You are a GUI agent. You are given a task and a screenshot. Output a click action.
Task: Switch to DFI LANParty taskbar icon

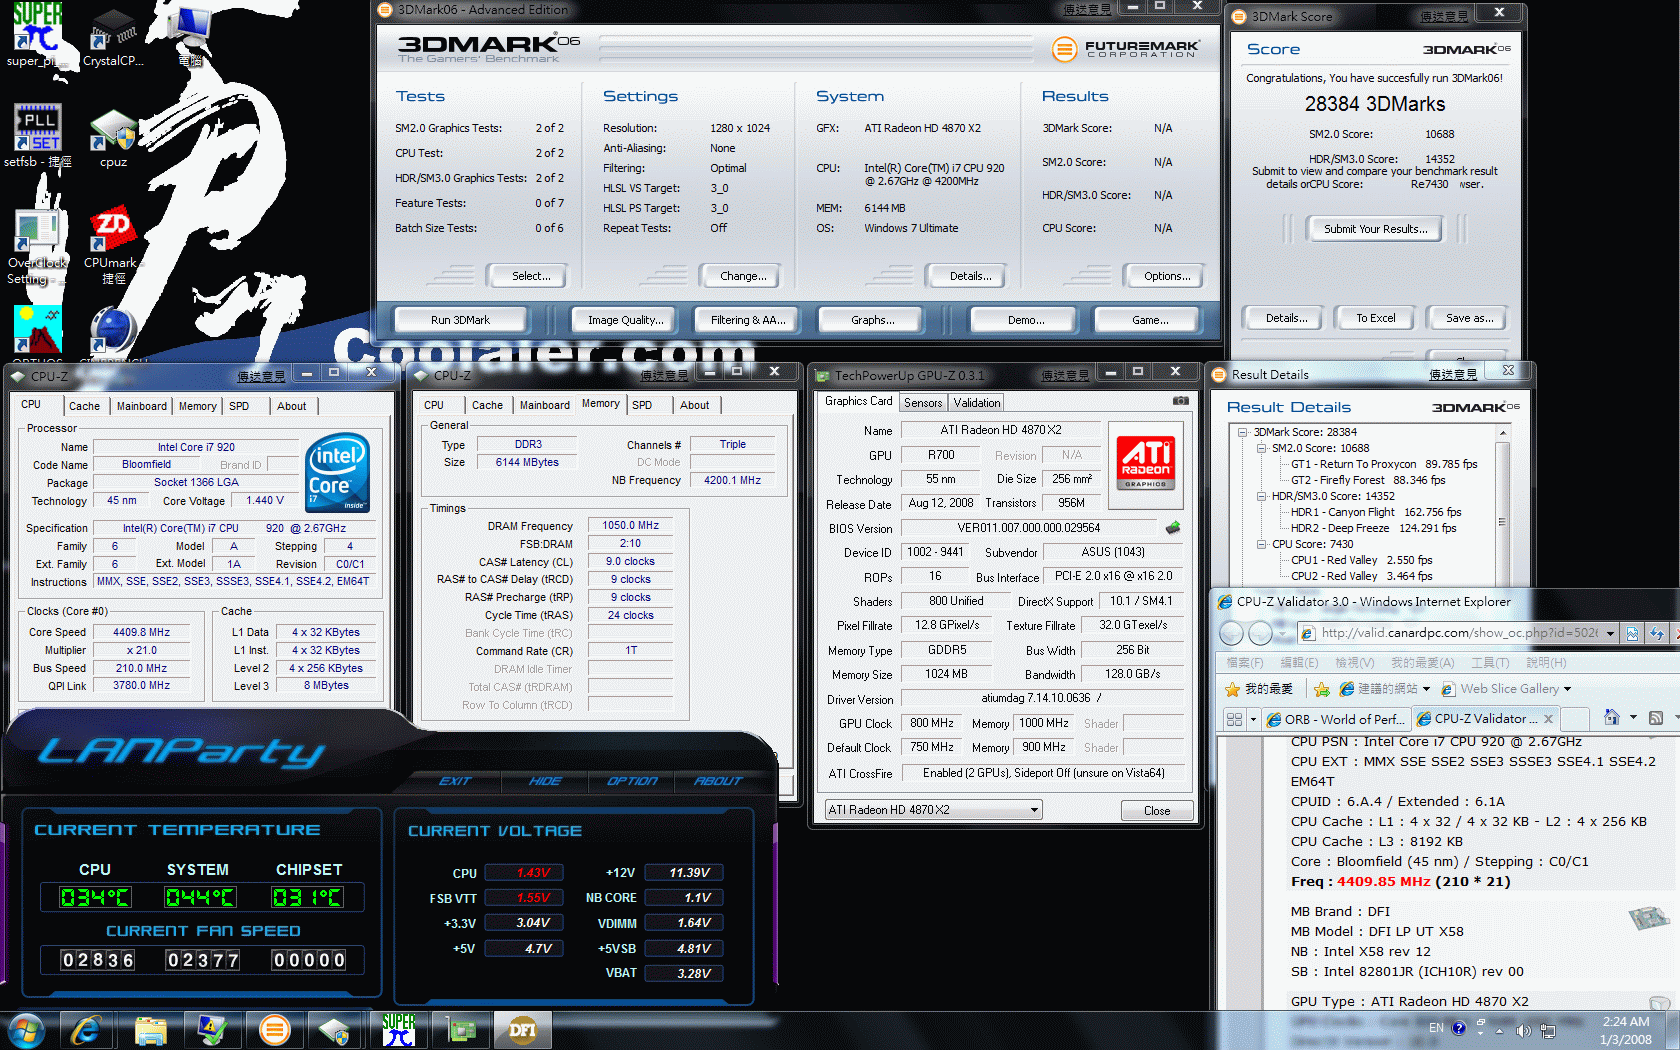click(x=522, y=1030)
